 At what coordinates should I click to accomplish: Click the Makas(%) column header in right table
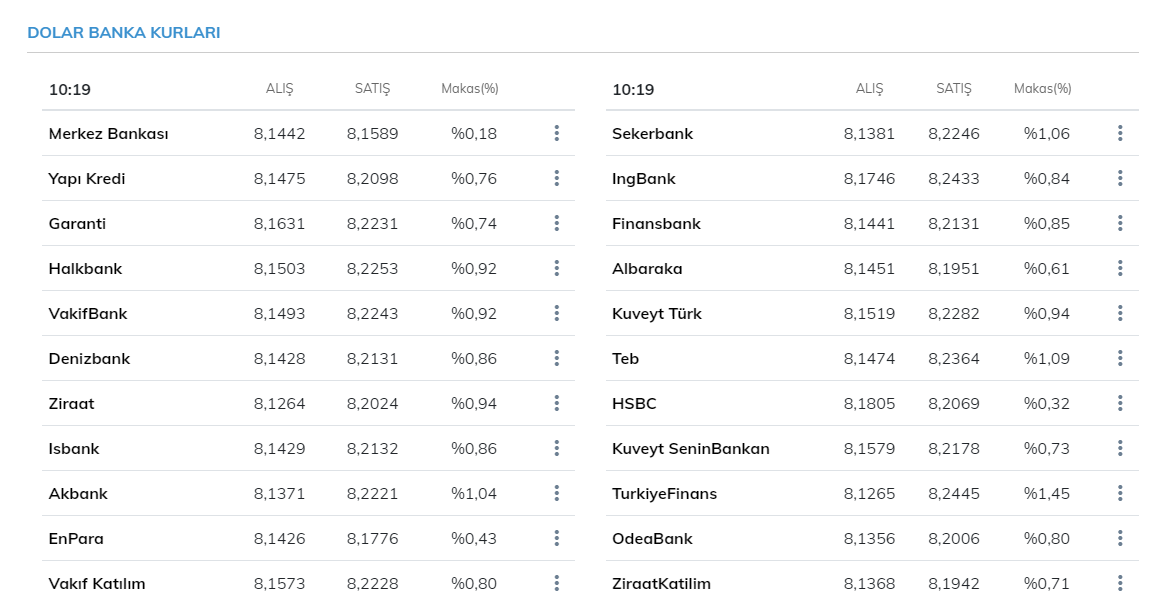[x=1042, y=89]
